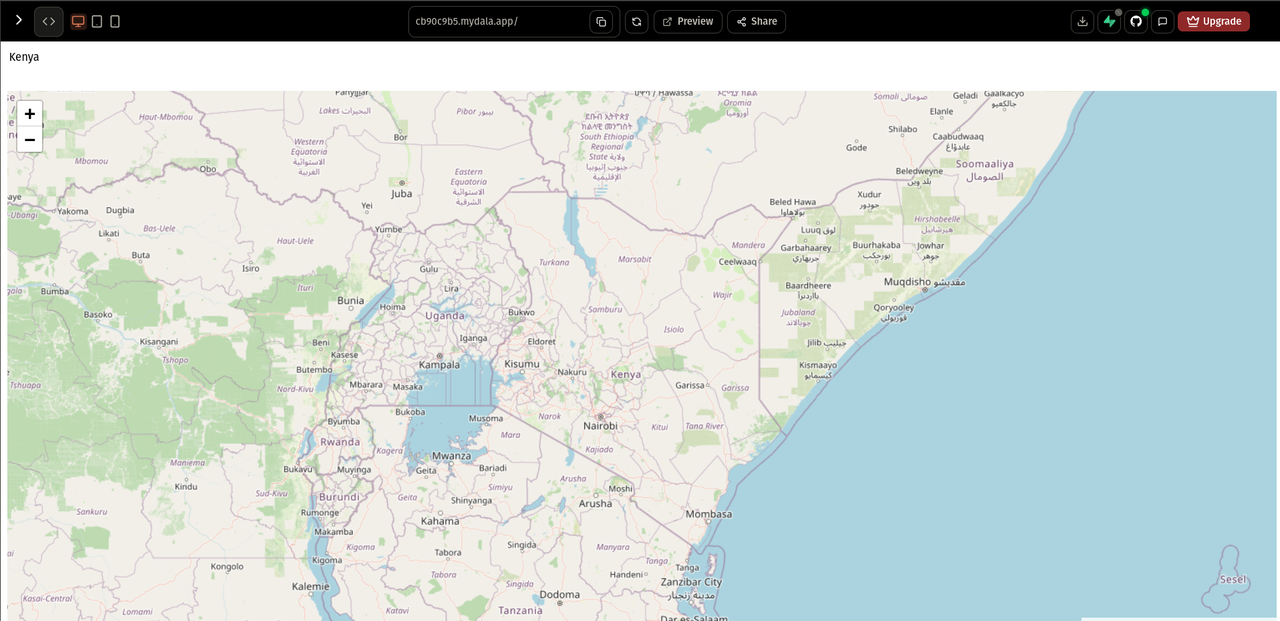Viewport: 1280px width, 621px height.
Task: Click the Musoma label on map
Action: [486, 418]
